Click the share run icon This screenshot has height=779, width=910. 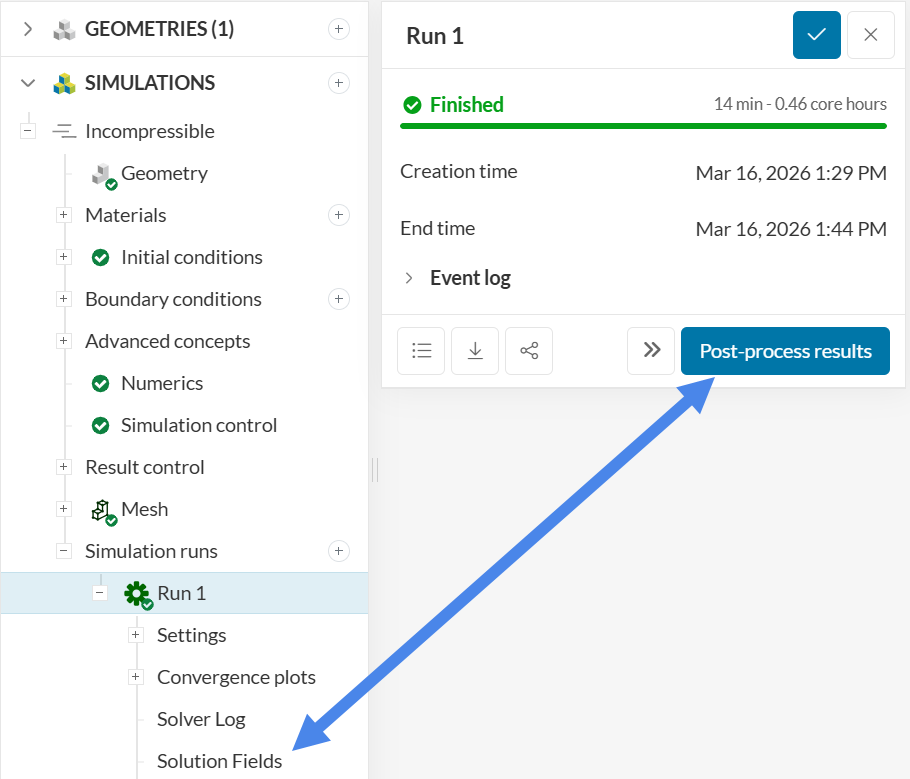click(x=529, y=351)
